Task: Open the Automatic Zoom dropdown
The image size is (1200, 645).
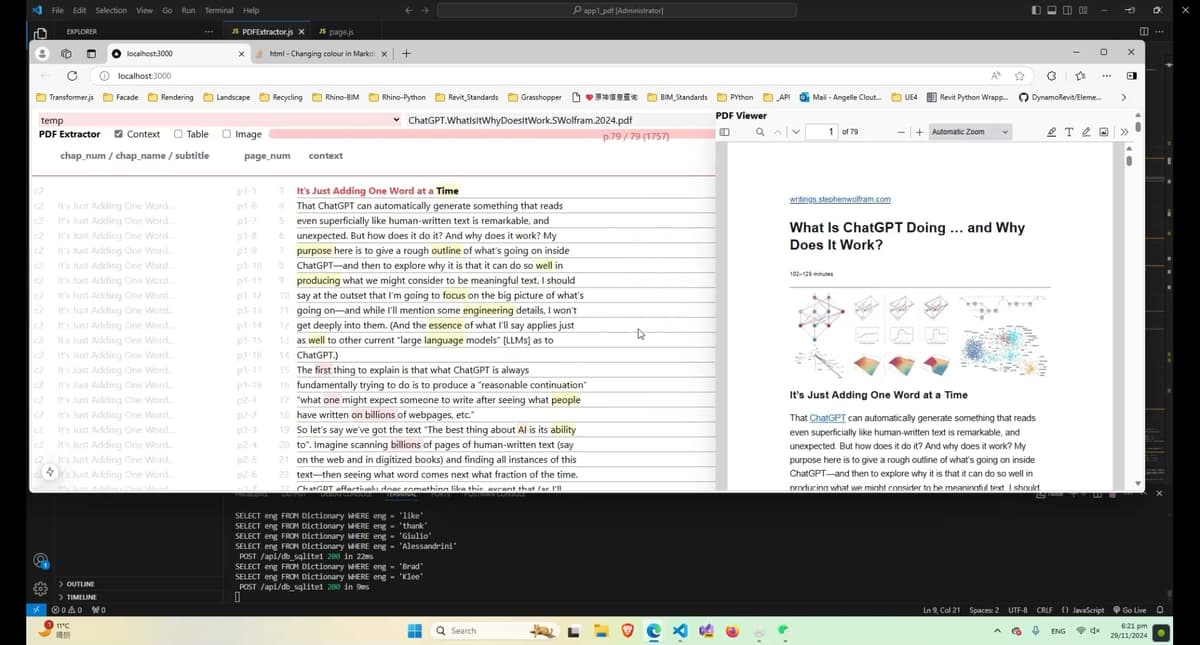Action: [970, 132]
